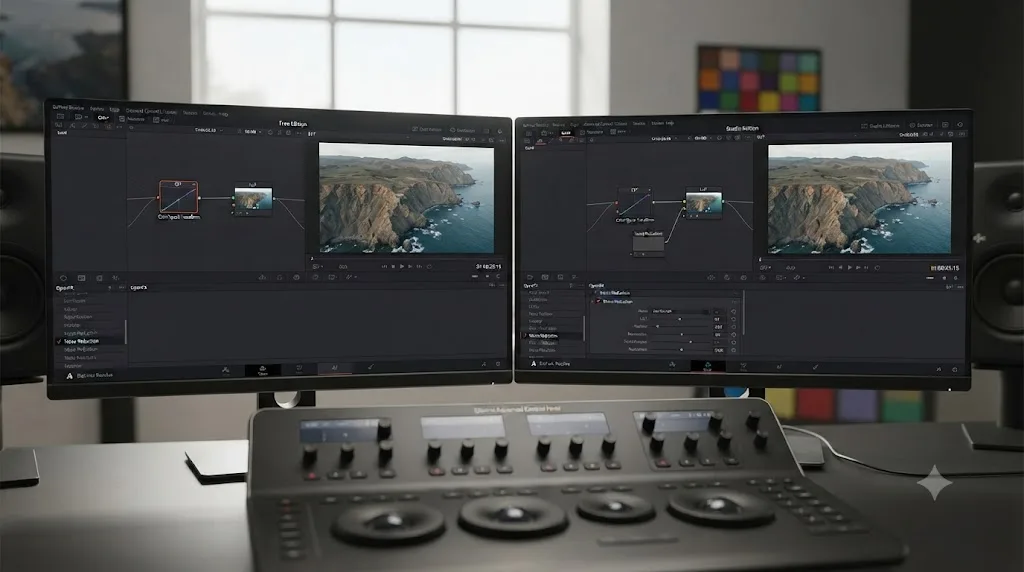The height and width of the screenshot is (572, 1024).
Task: Switch to the checkmark page tab in Studio Edition
Action: coord(815,368)
